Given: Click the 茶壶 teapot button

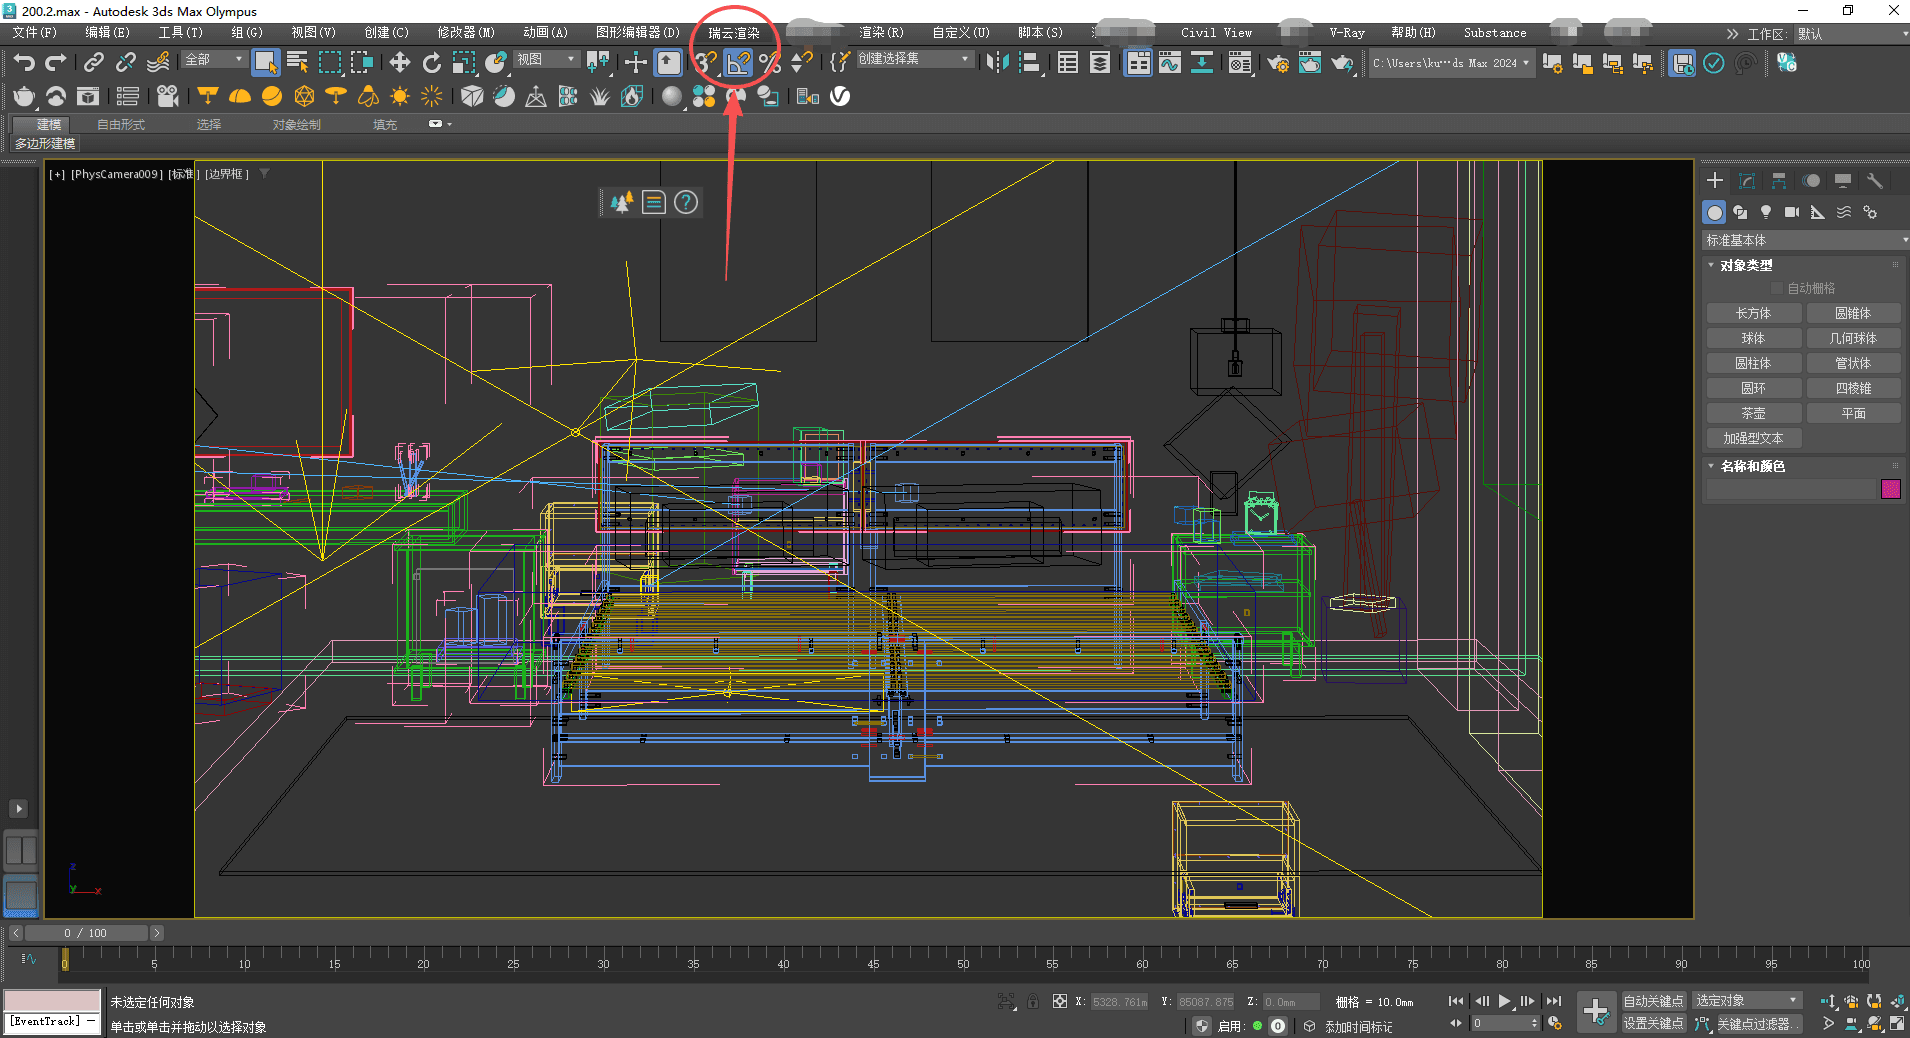Looking at the screenshot, I should pos(1753,414).
